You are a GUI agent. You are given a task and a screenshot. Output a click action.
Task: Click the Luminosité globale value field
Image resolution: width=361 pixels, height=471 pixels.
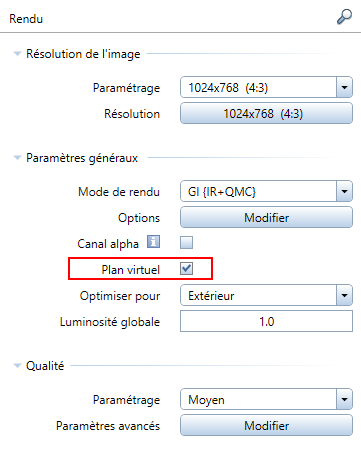(x=266, y=321)
